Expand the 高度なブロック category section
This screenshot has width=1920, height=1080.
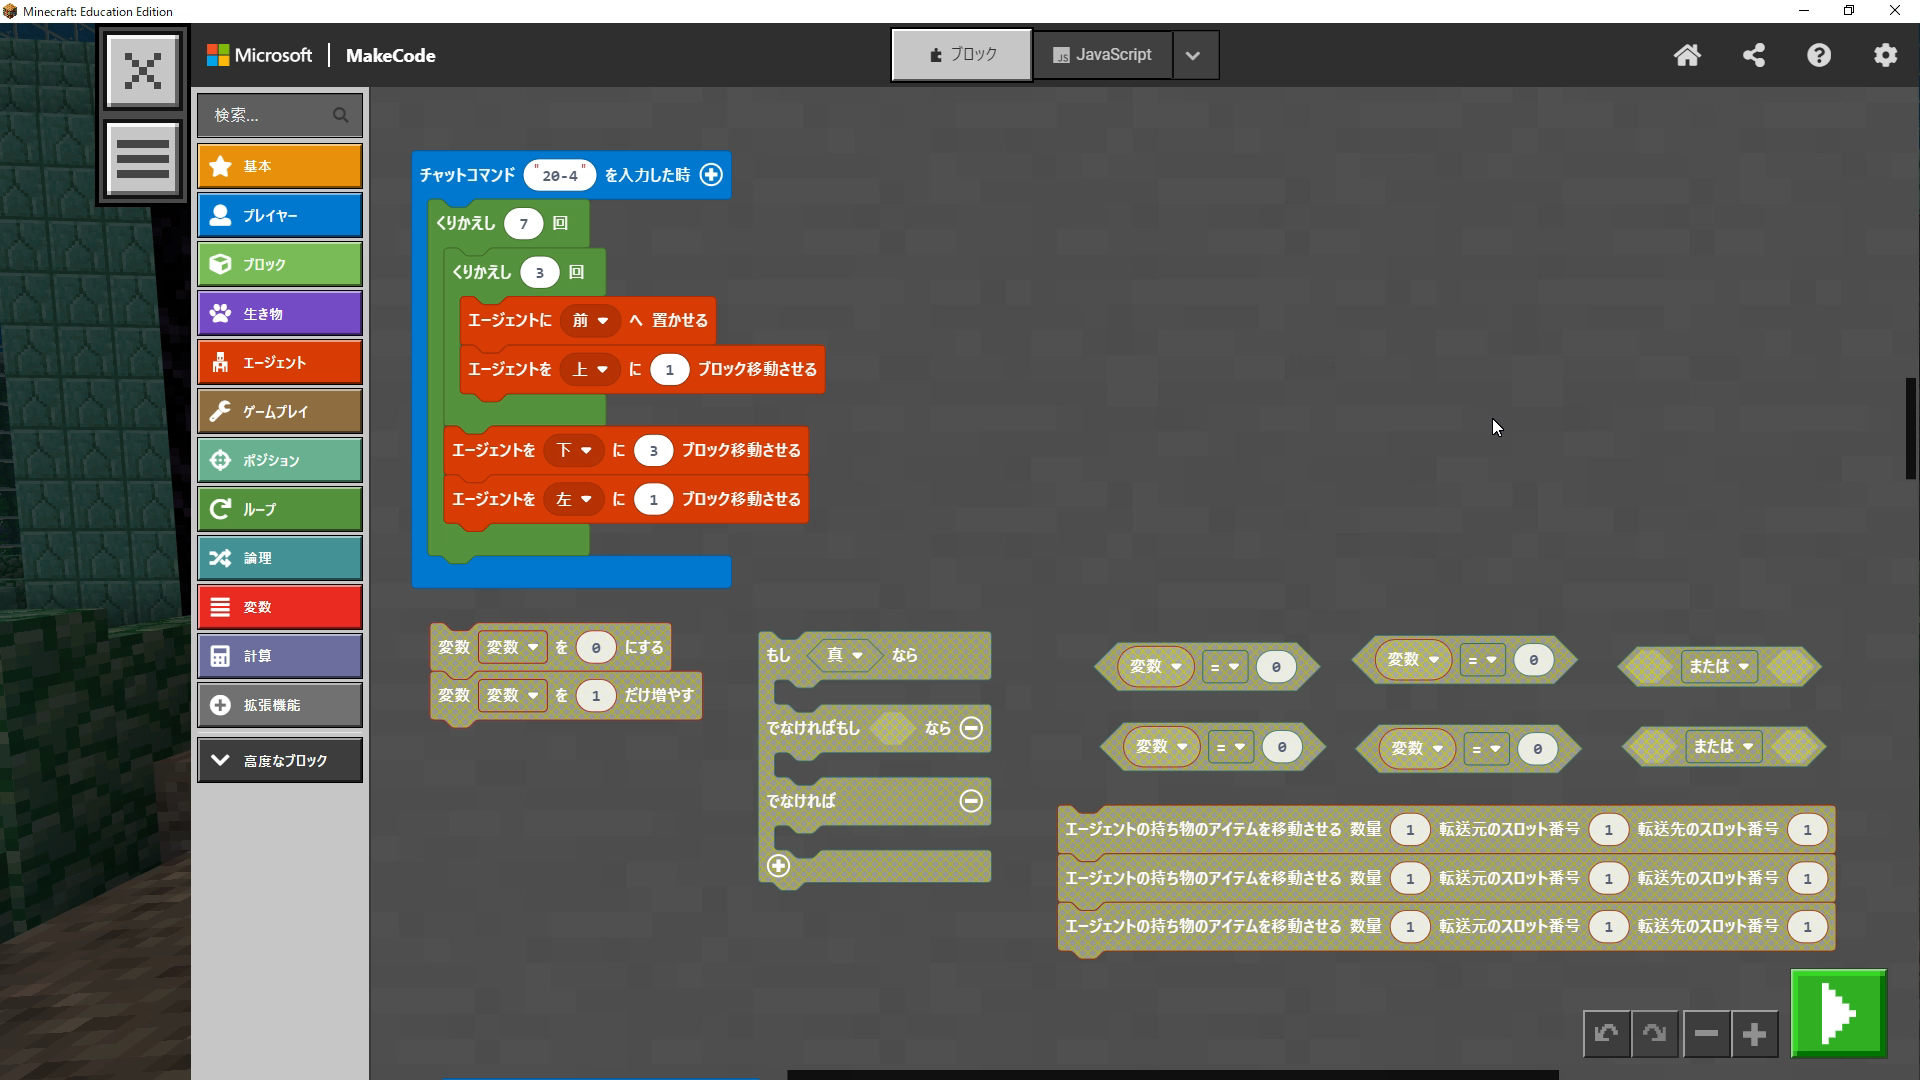279,761
